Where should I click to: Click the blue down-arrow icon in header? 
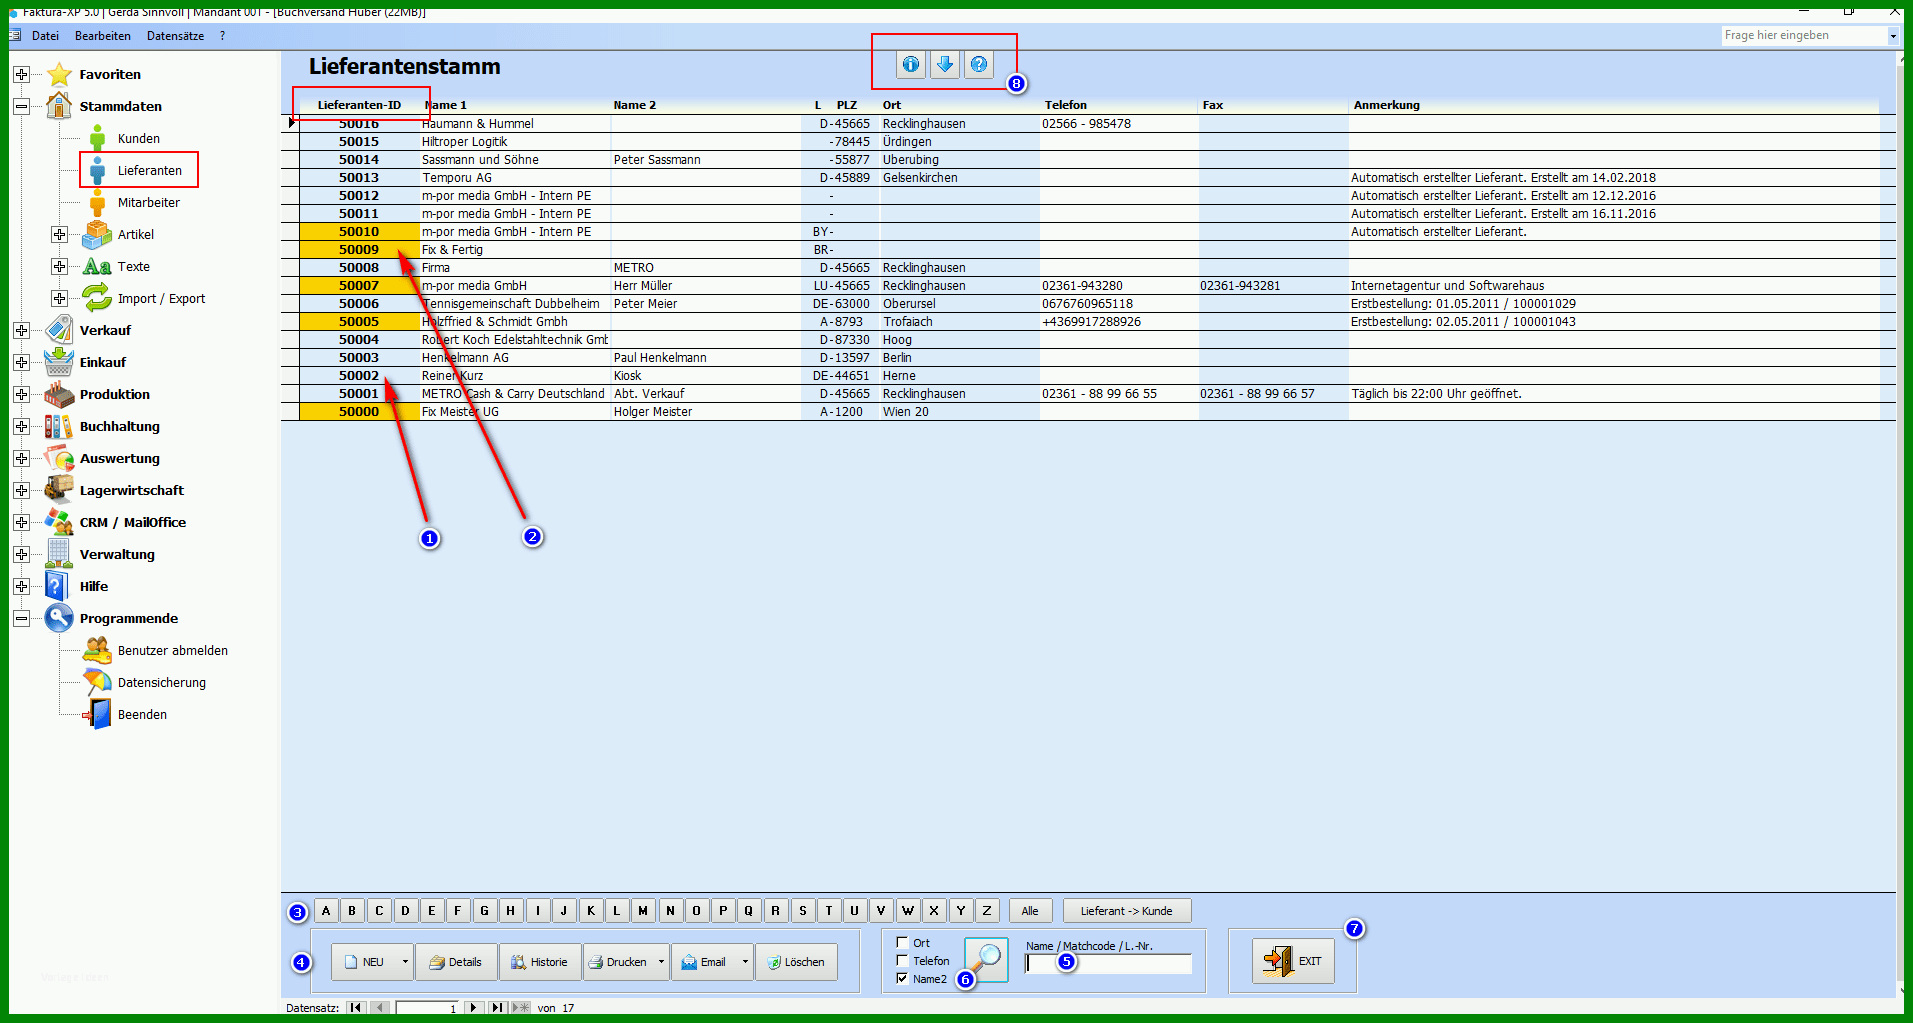[x=945, y=65]
